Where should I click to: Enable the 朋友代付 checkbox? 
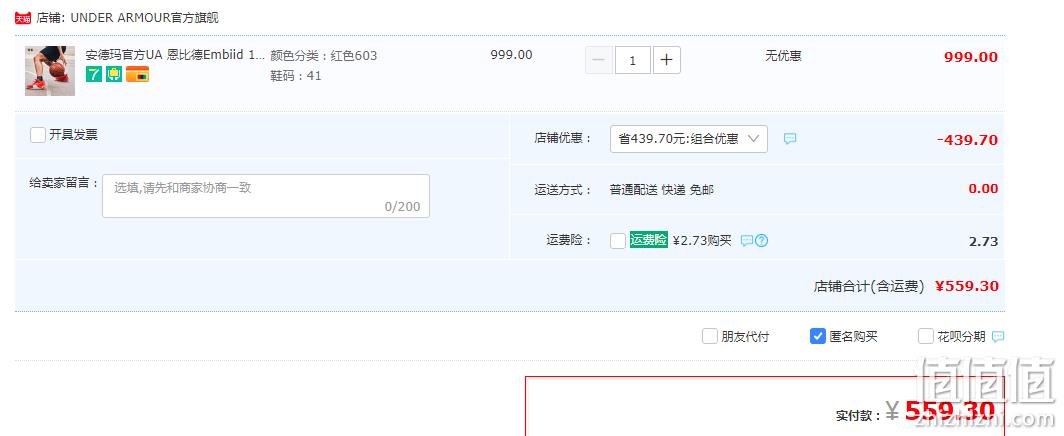710,336
